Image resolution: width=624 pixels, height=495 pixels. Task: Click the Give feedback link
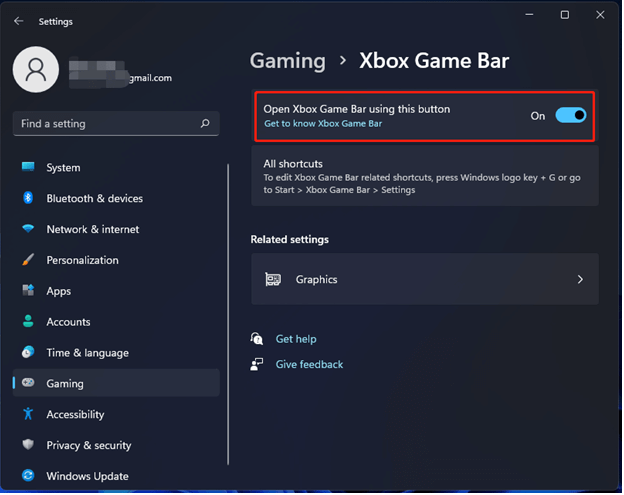[x=309, y=364]
